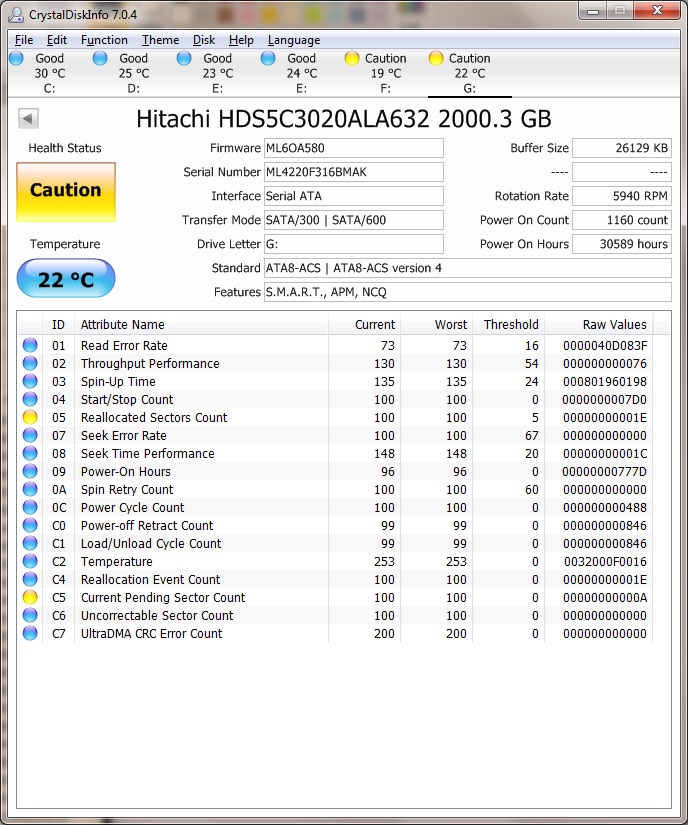Viewport: 688px width, 825px height.
Task: Click the blue orb for Seek Time Performance
Action: pos(30,453)
